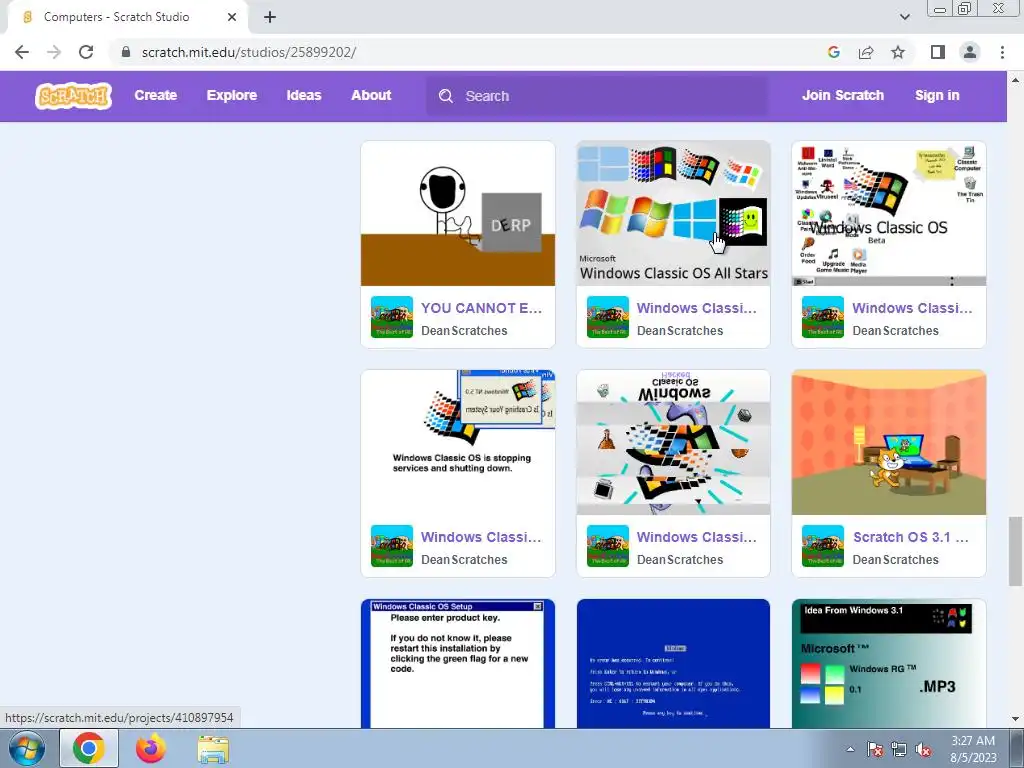Show hidden system tray icons
Screen dimensions: 1024x768
point(850,750)
